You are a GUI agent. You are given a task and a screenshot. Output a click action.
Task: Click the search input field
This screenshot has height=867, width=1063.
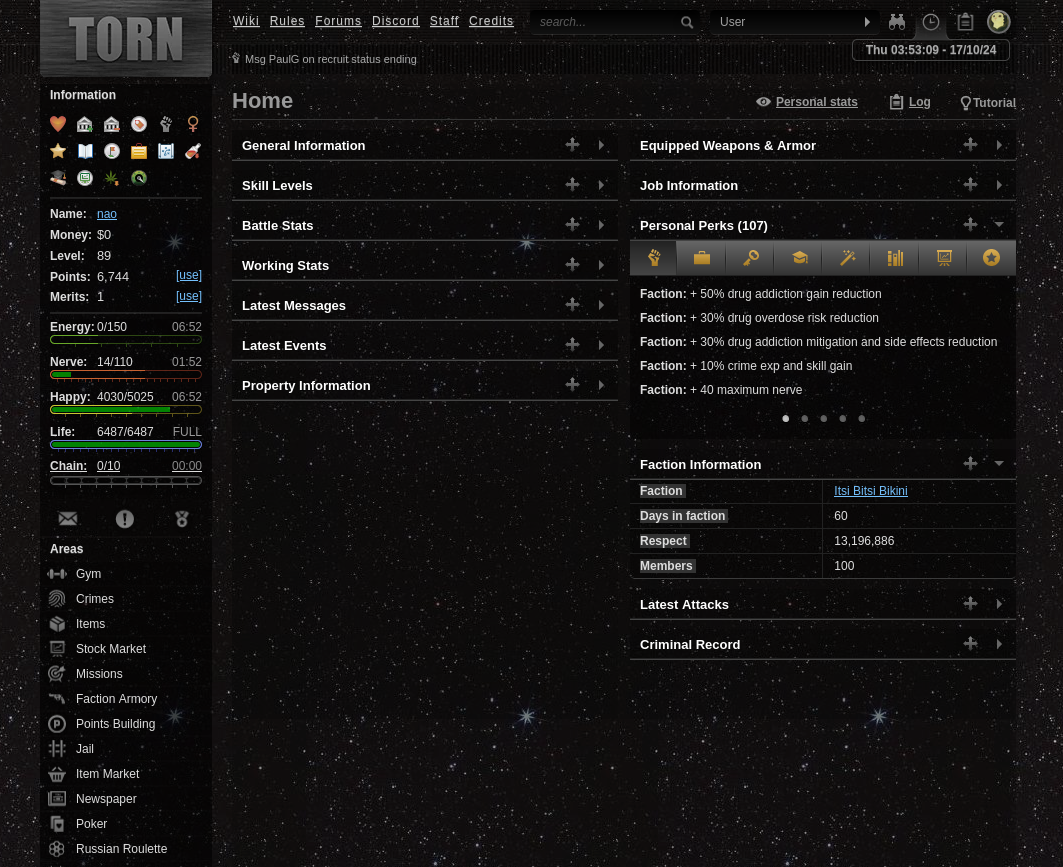tap(610, 21)
